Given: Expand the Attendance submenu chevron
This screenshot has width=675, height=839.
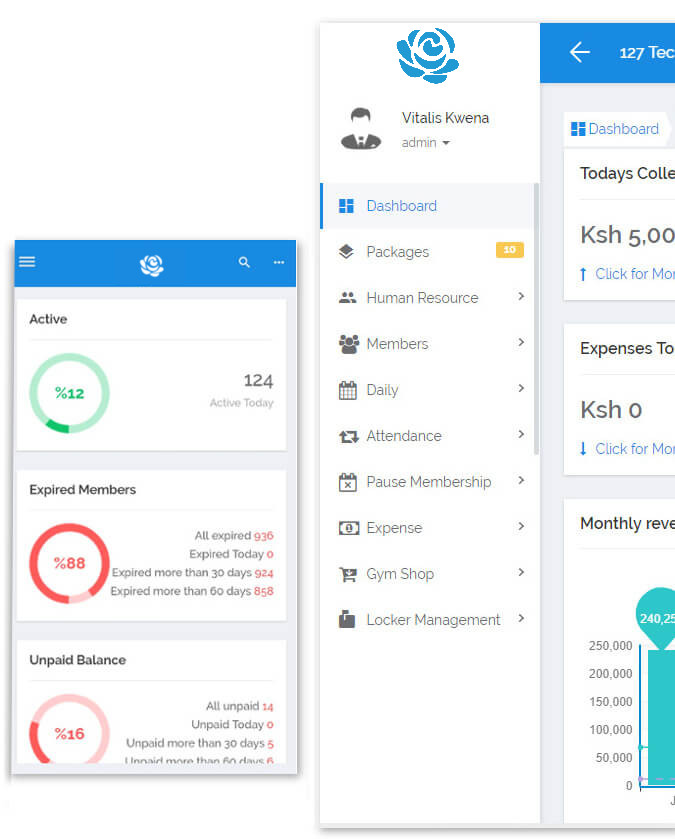Looking at the screenshot, I should (x=521, y=434).
